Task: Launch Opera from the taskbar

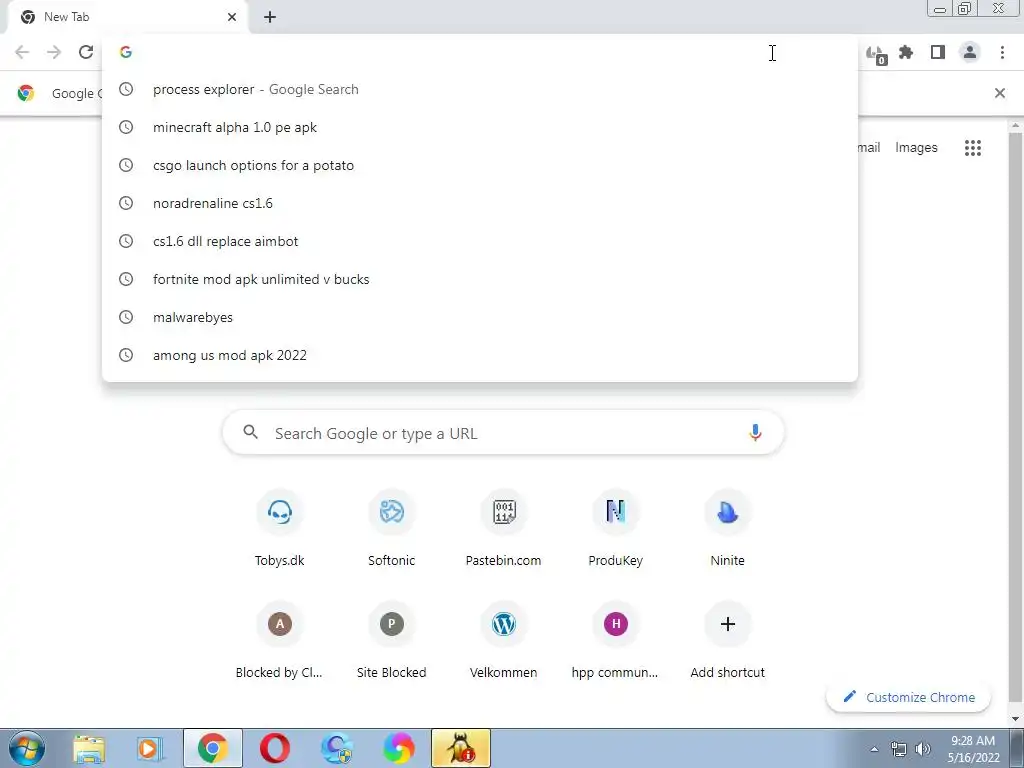Action: click(274, 748)
